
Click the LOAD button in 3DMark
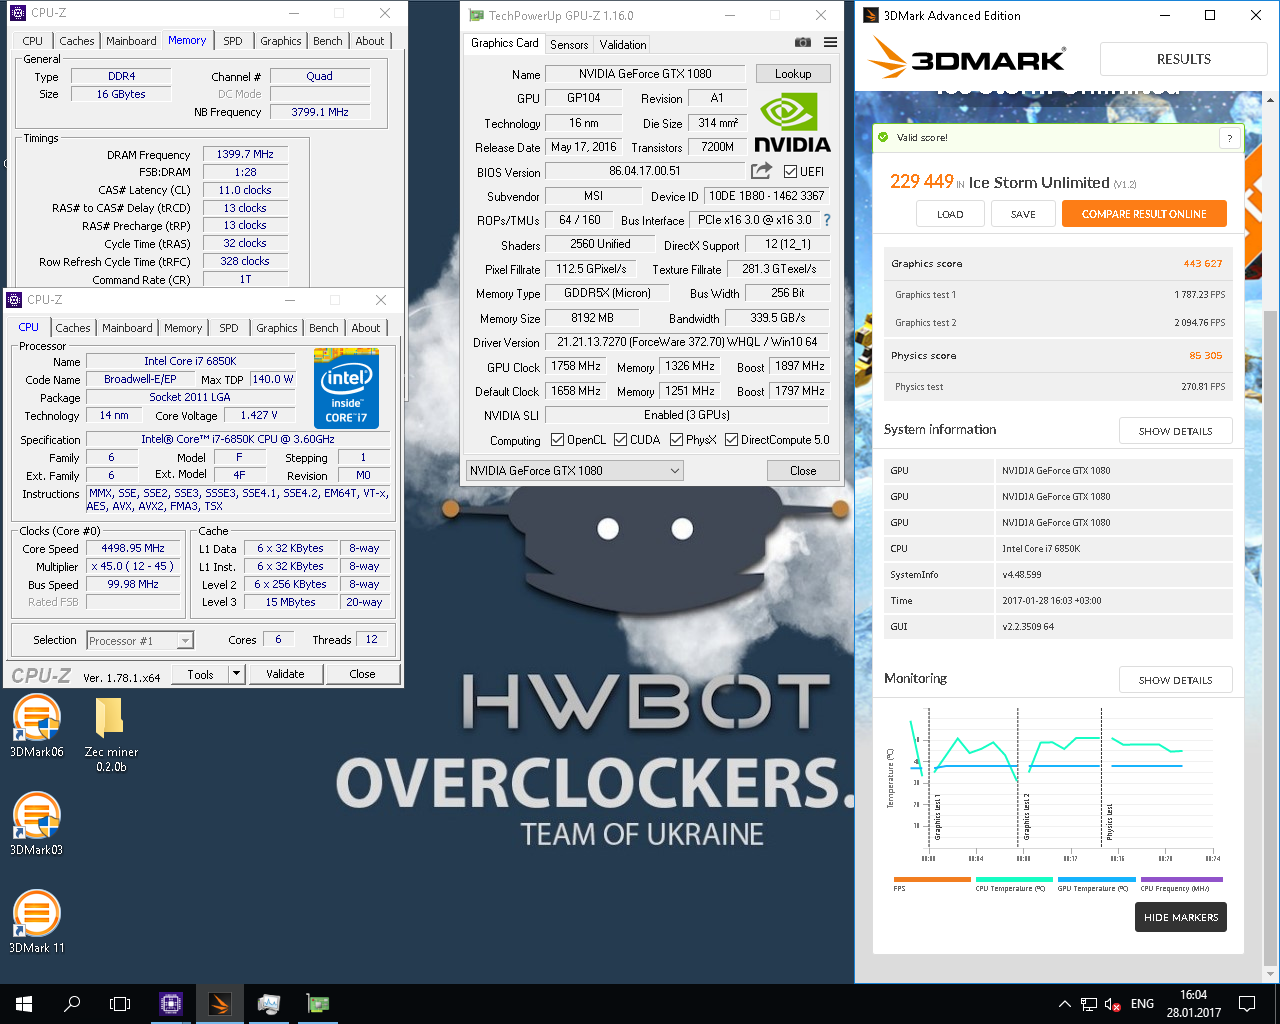coord(950,214)
